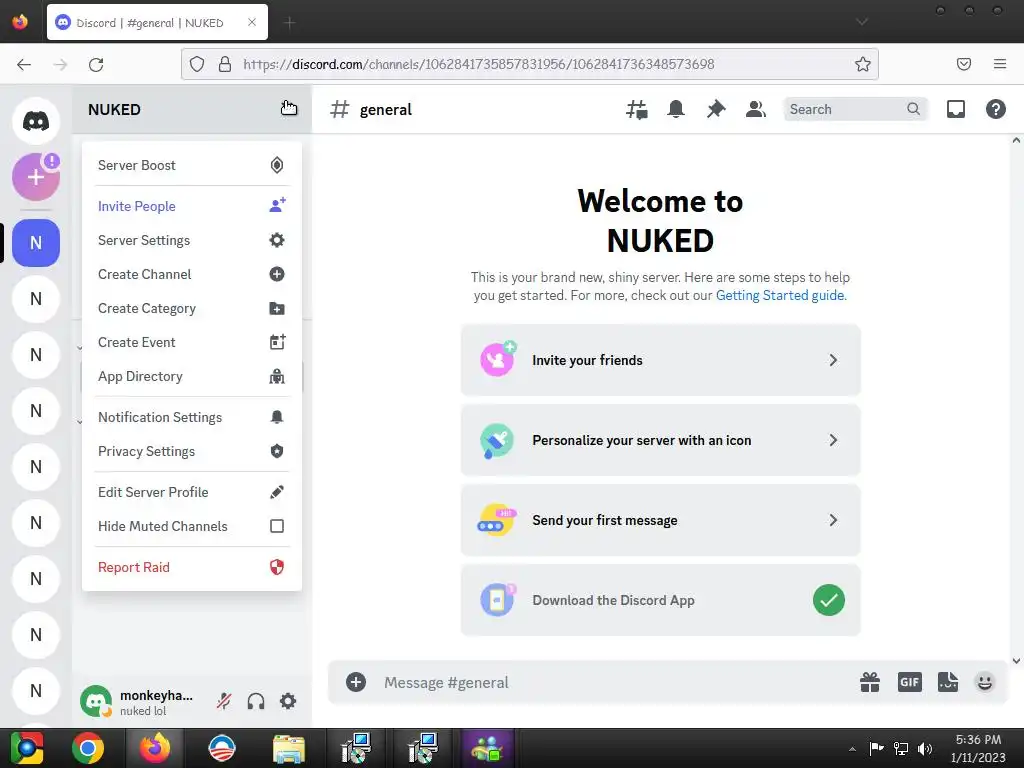This screenshot has height=768, width=1024.
Task: Choose Create Event menu item
Action: (x=191, y=342)
